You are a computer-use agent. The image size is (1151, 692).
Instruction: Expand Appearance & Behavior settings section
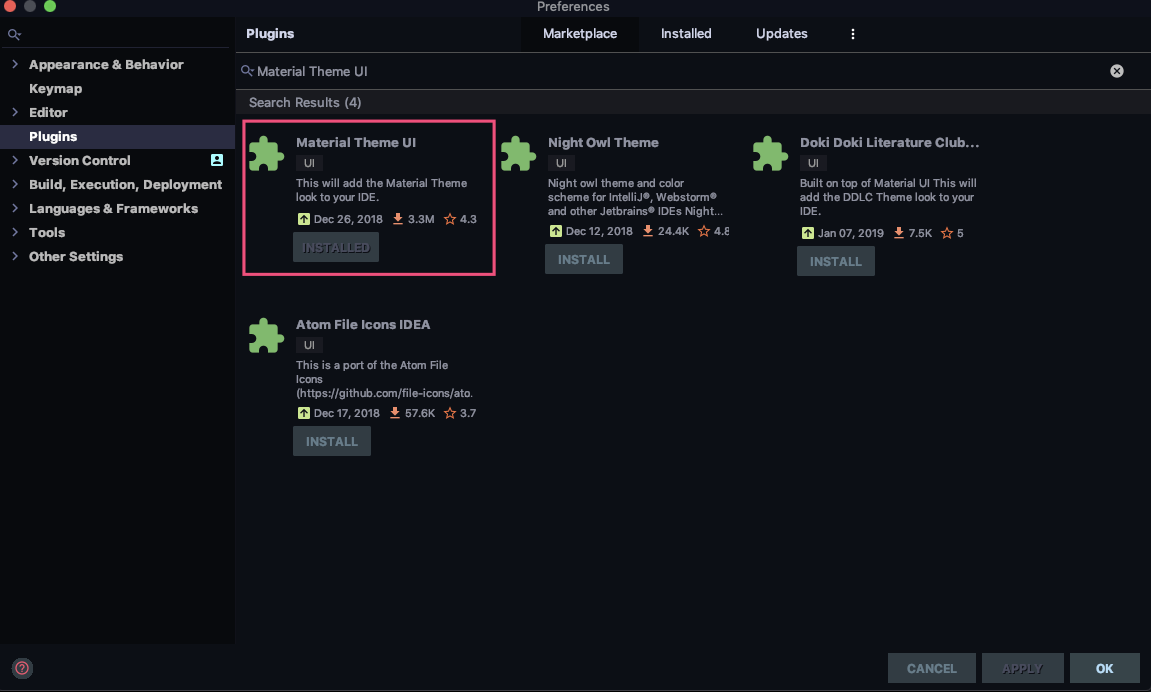15,65
